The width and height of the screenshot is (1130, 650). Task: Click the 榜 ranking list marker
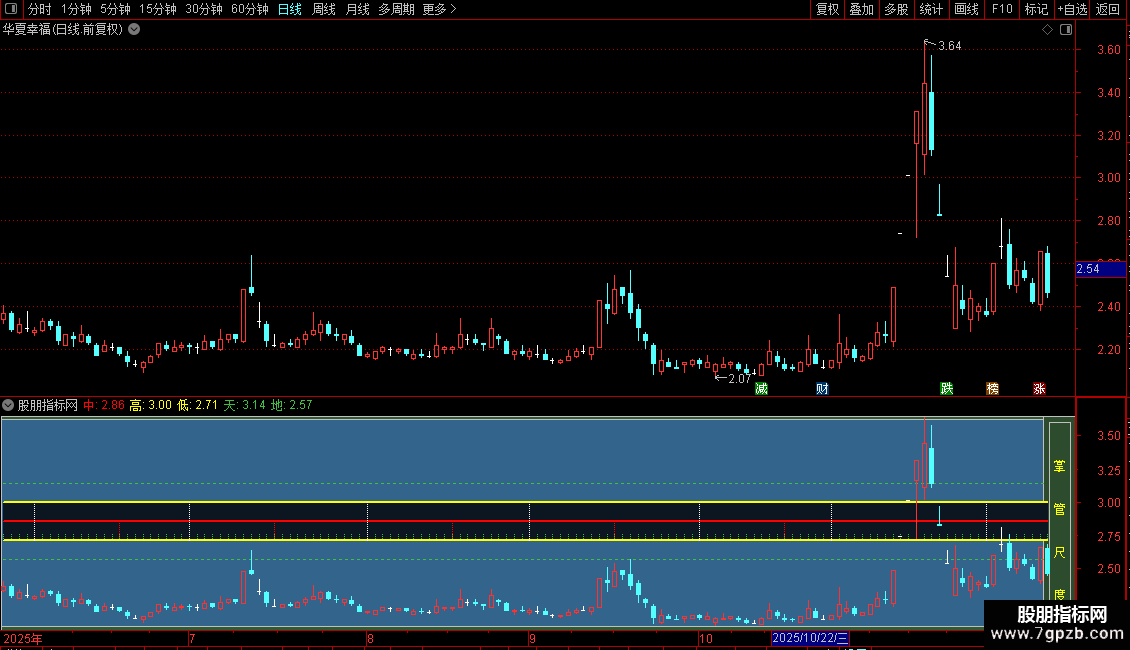click(x=992, y=388)
